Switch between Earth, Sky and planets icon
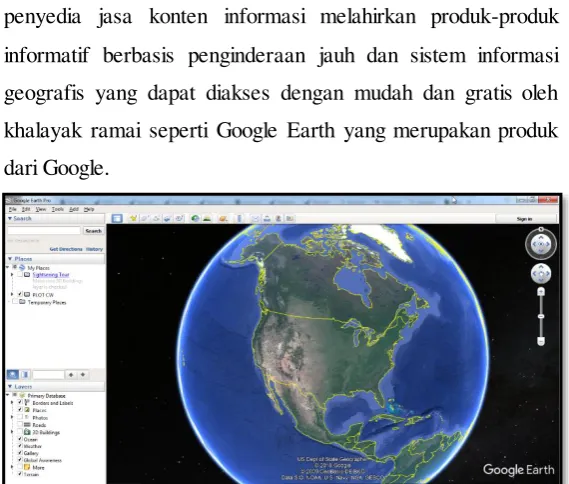This screenshot has height=484, width=569. pos(222,218)
